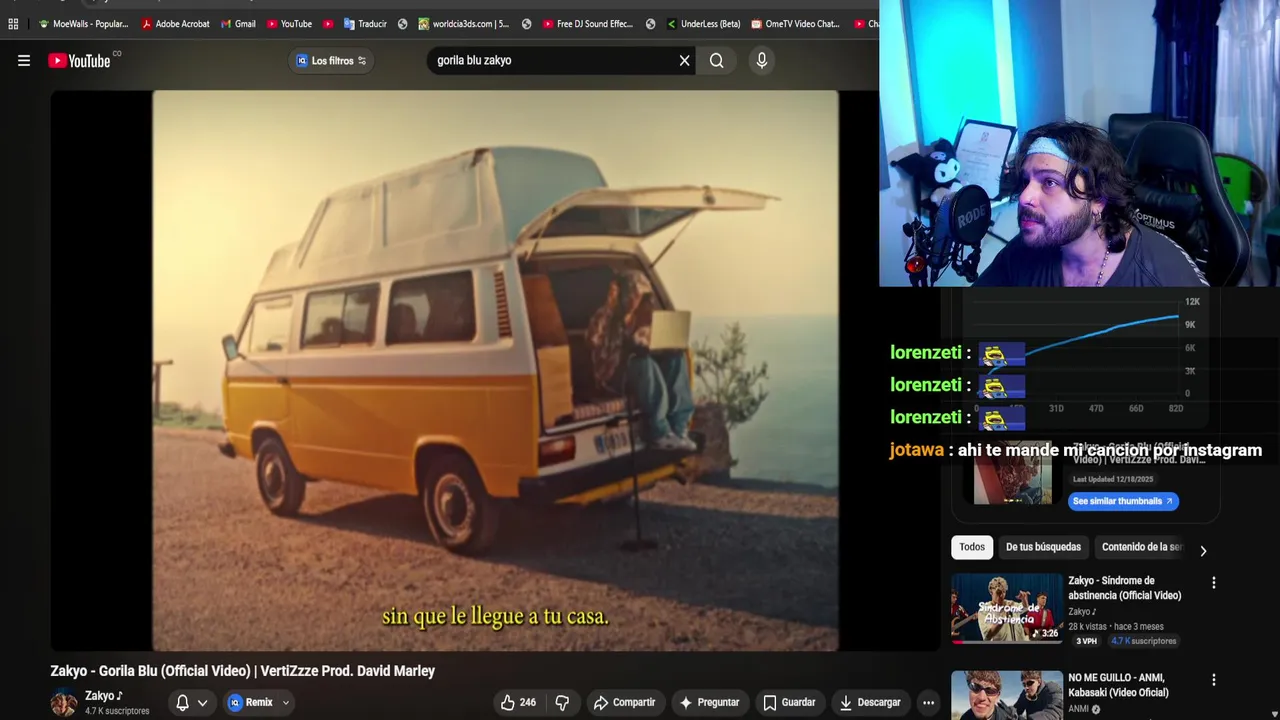Open more actions three-dot menu

928,703
